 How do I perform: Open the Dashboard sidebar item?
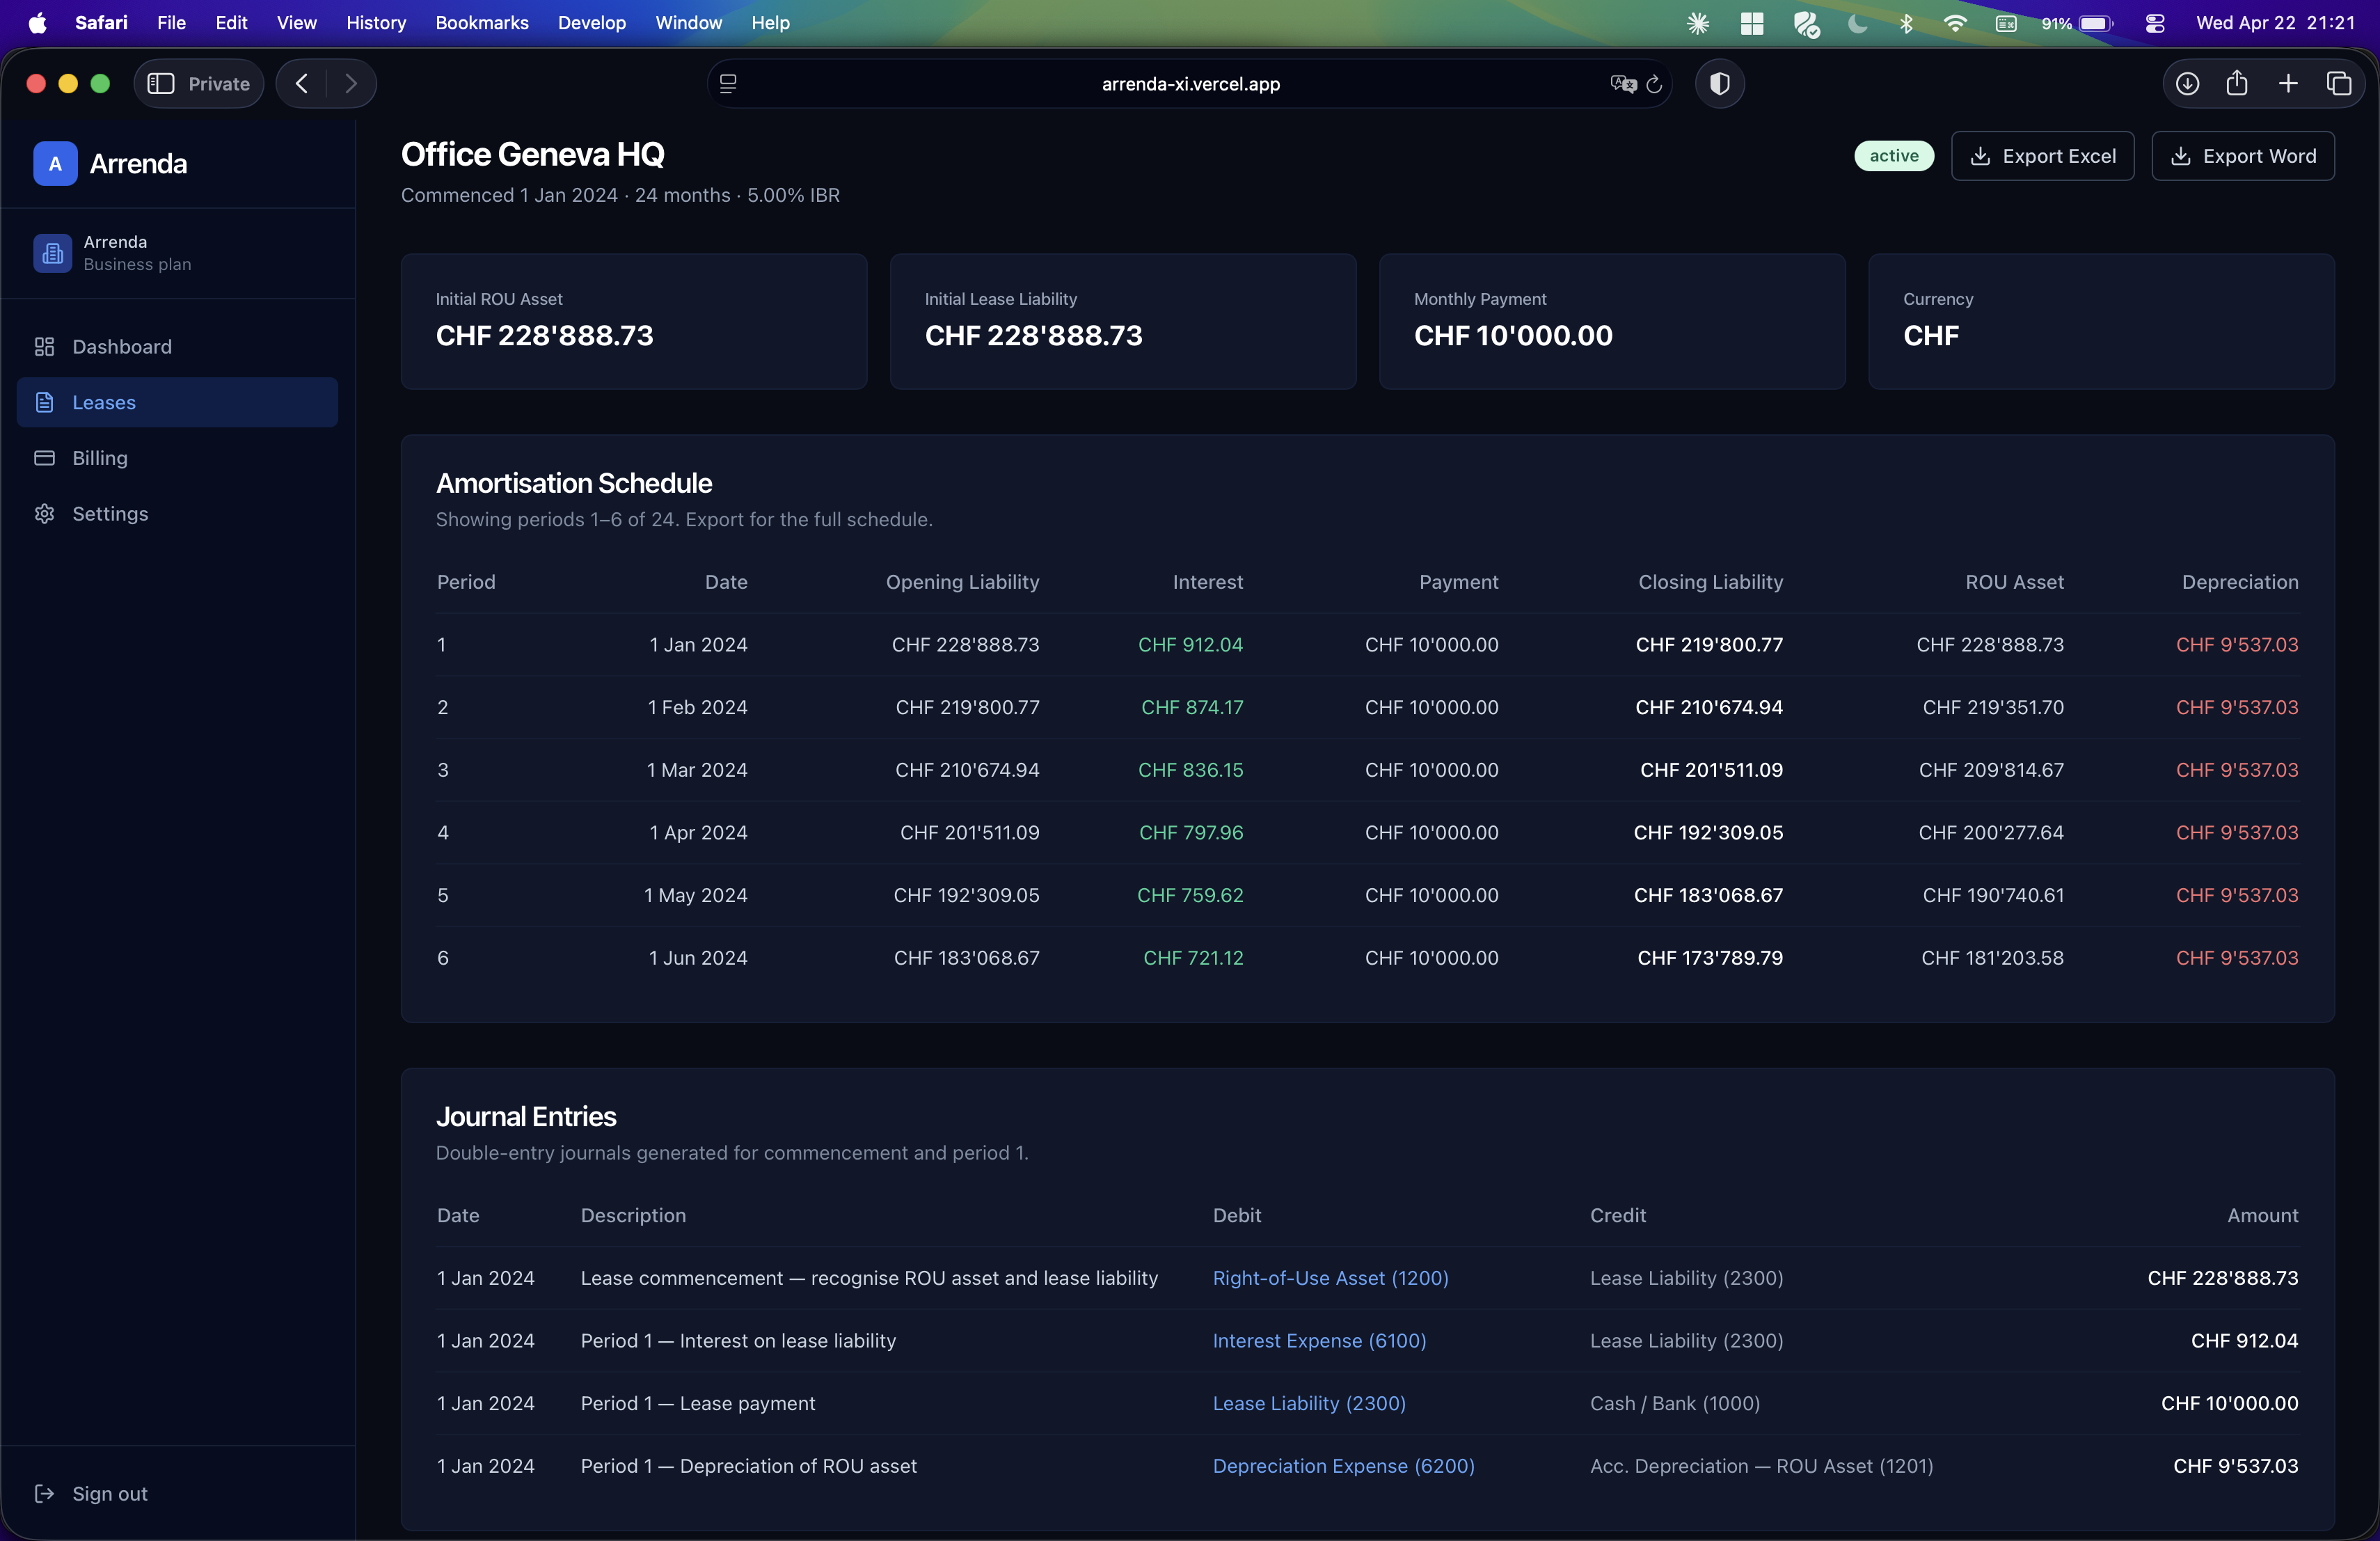pyautogui.click(x=121, y=346)
